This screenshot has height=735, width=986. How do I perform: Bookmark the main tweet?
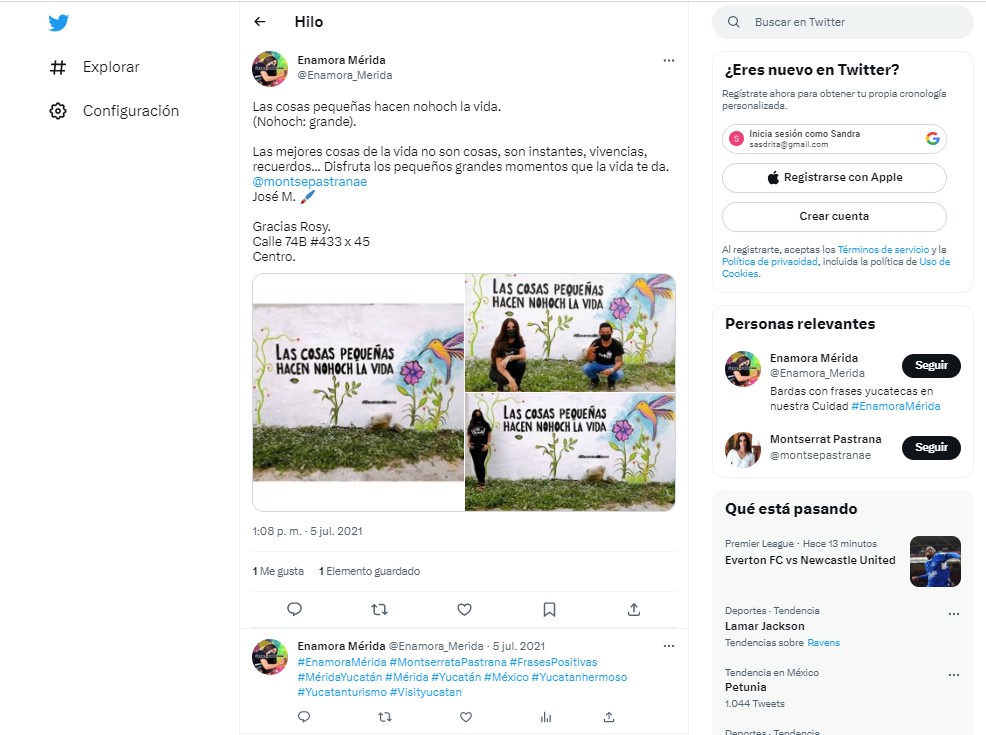[549, 609]
